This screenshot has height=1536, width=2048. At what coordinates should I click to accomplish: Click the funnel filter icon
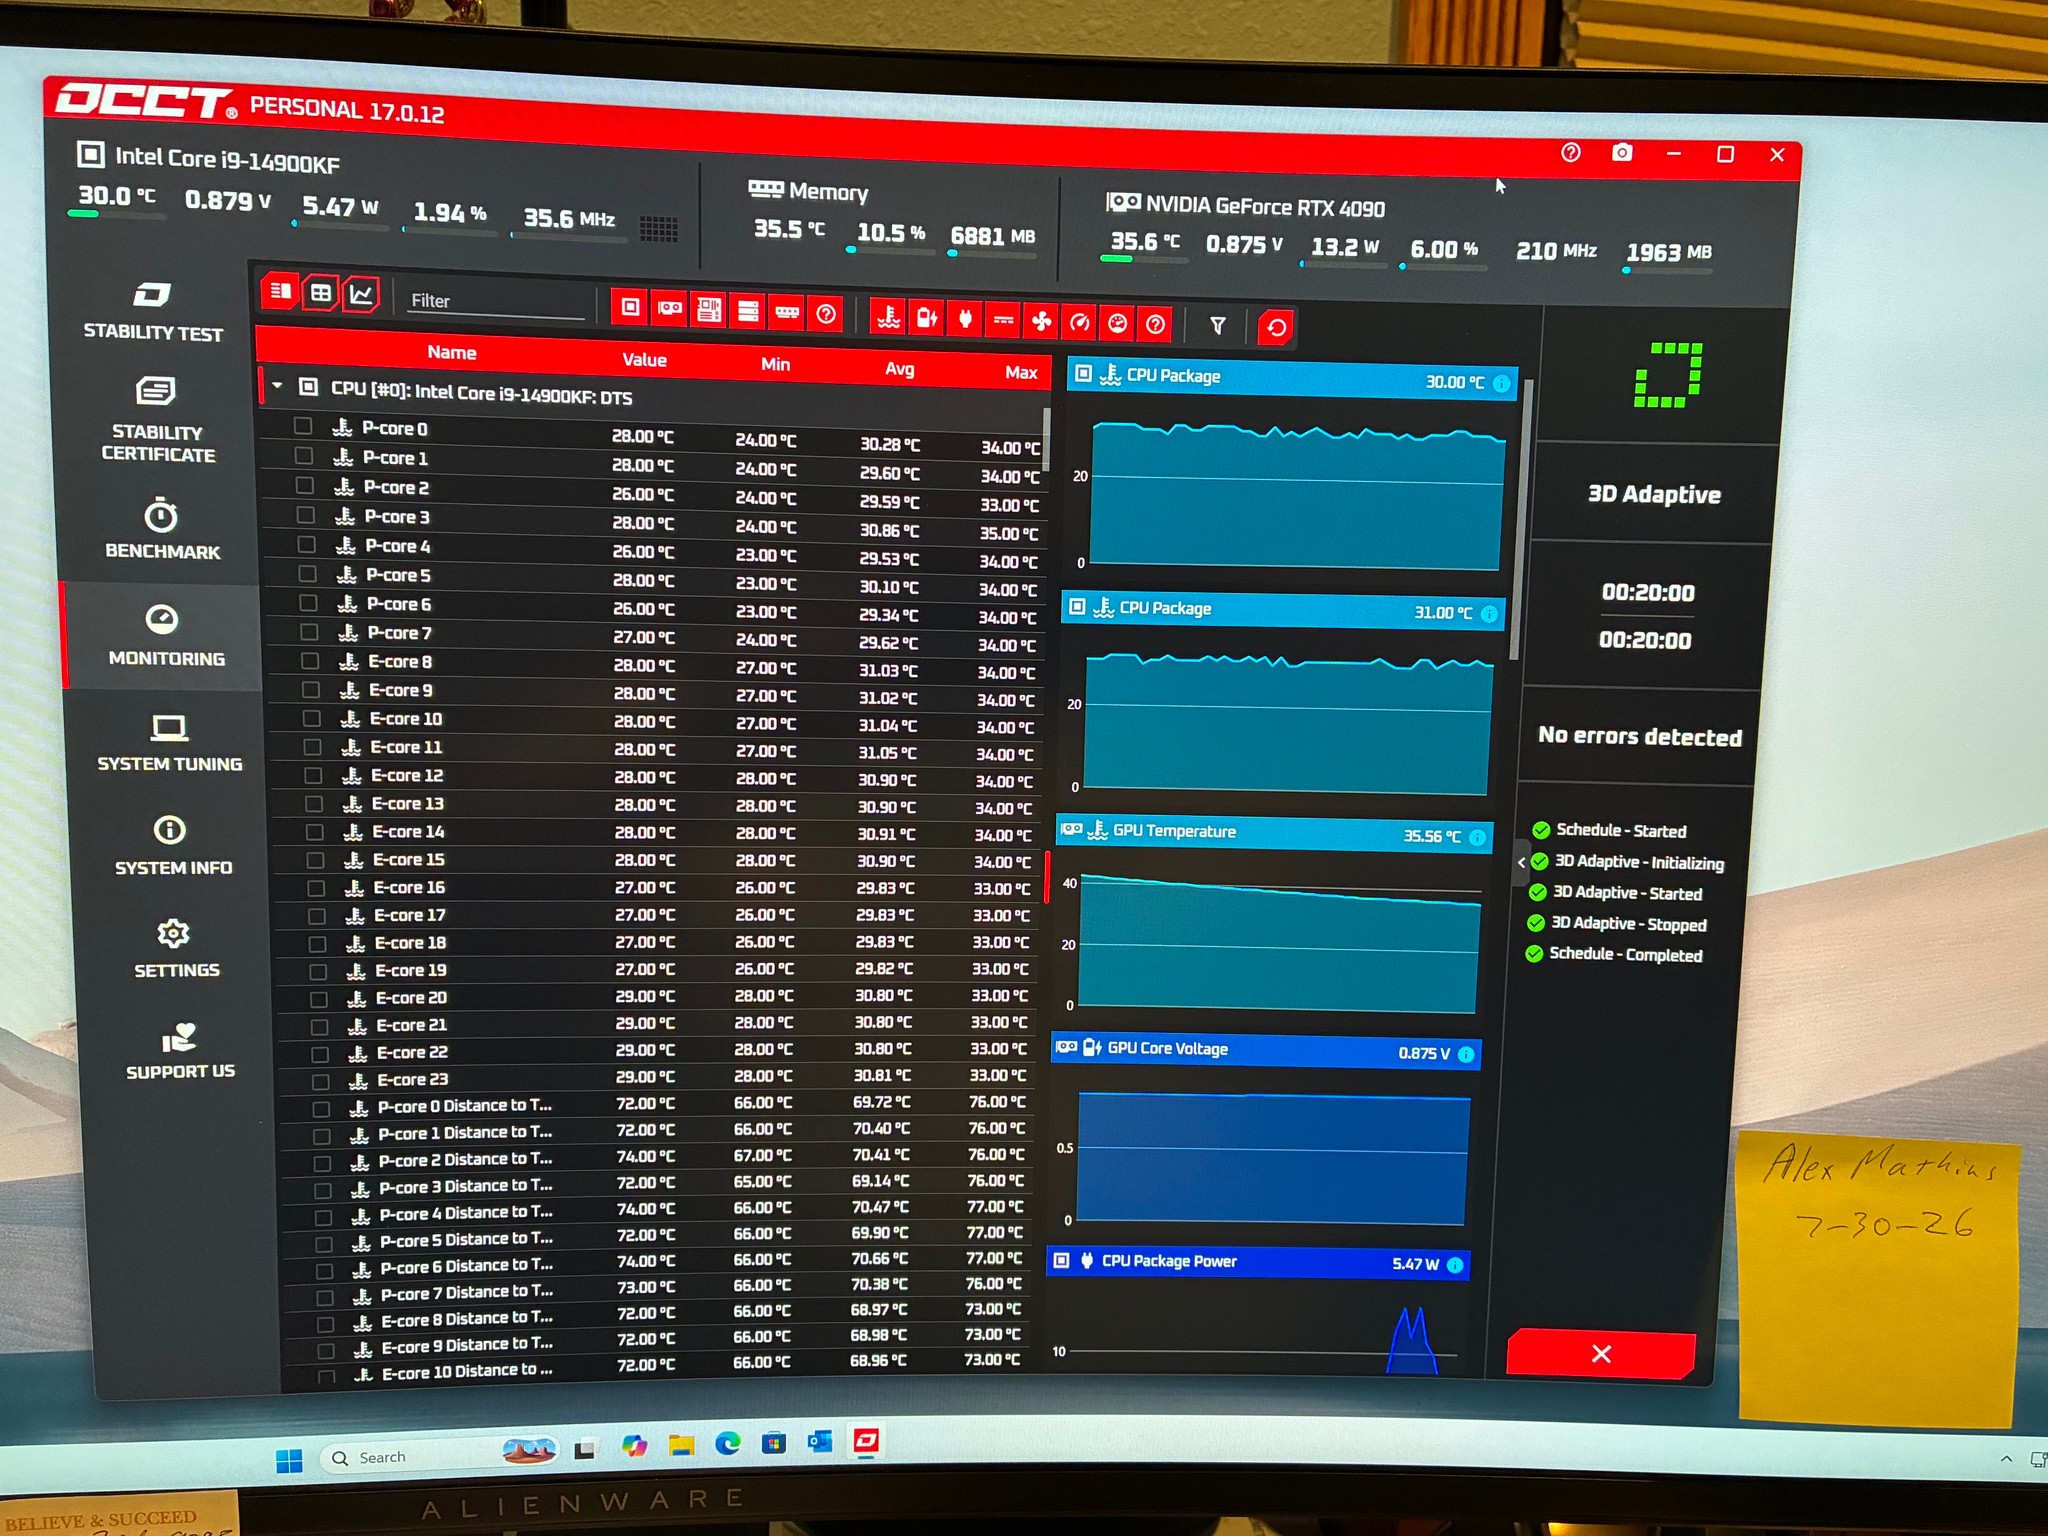tap(1217, 326)
